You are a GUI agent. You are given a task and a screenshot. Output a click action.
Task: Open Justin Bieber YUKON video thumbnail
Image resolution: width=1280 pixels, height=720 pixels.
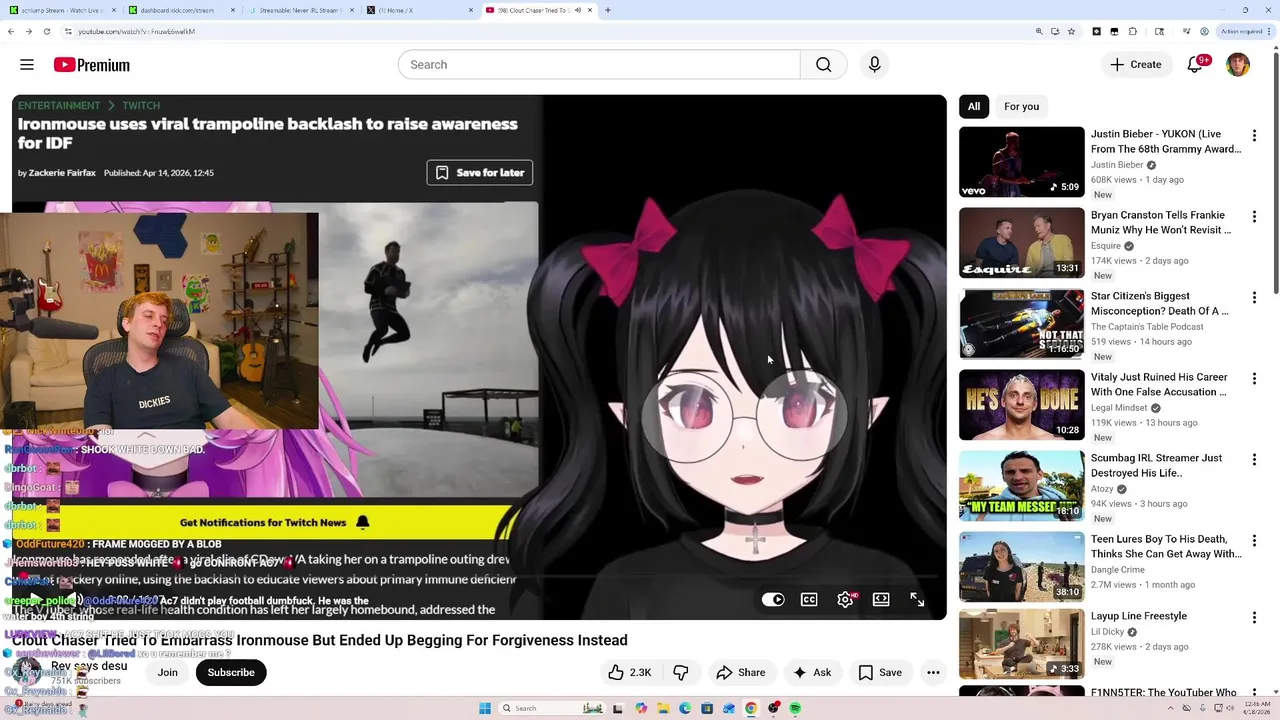(x=1021, y=161)
